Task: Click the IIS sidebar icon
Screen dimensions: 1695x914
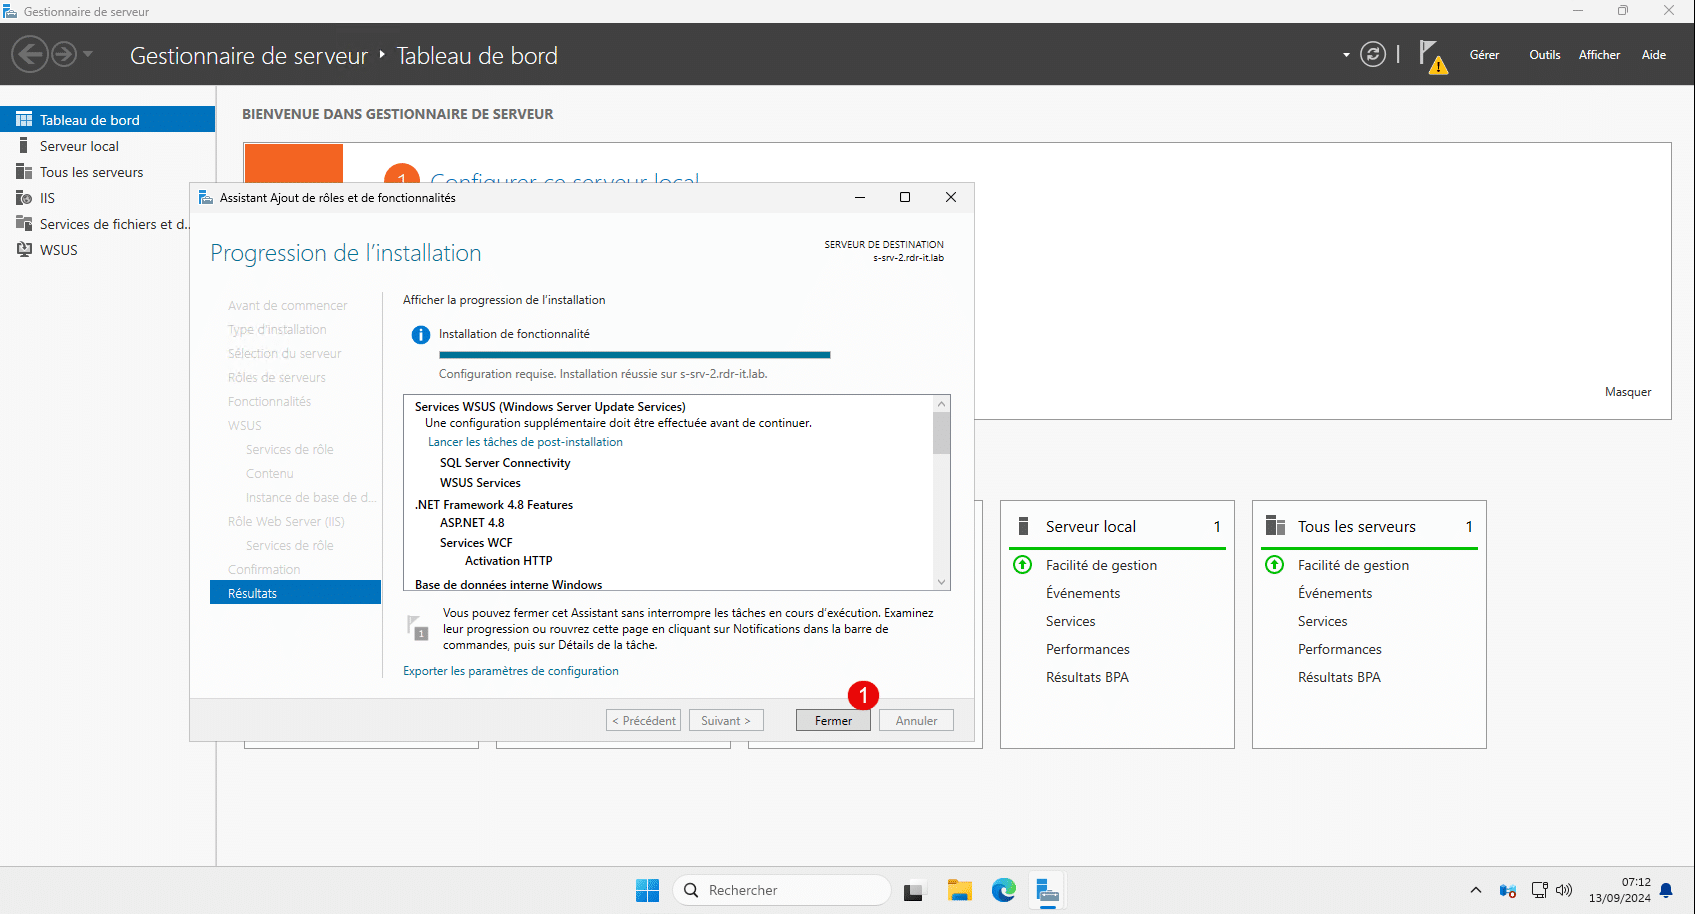Action: coord(24,198)
